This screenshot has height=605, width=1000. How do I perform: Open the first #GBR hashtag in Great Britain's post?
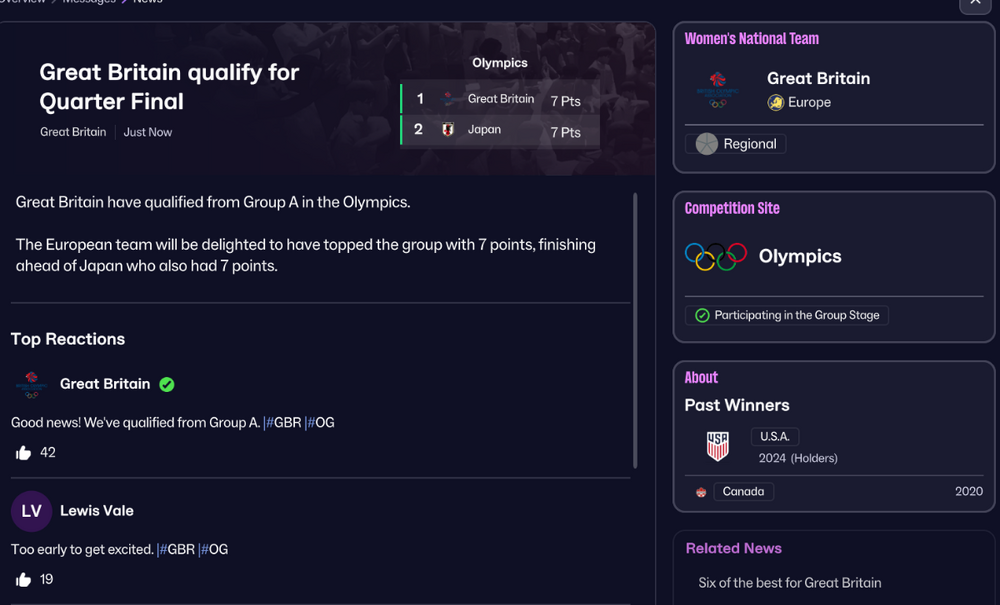283,423
